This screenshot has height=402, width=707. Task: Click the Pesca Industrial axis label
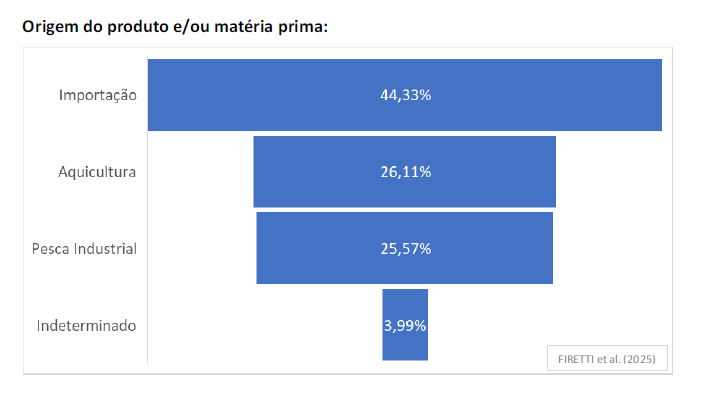click(84, 248)
